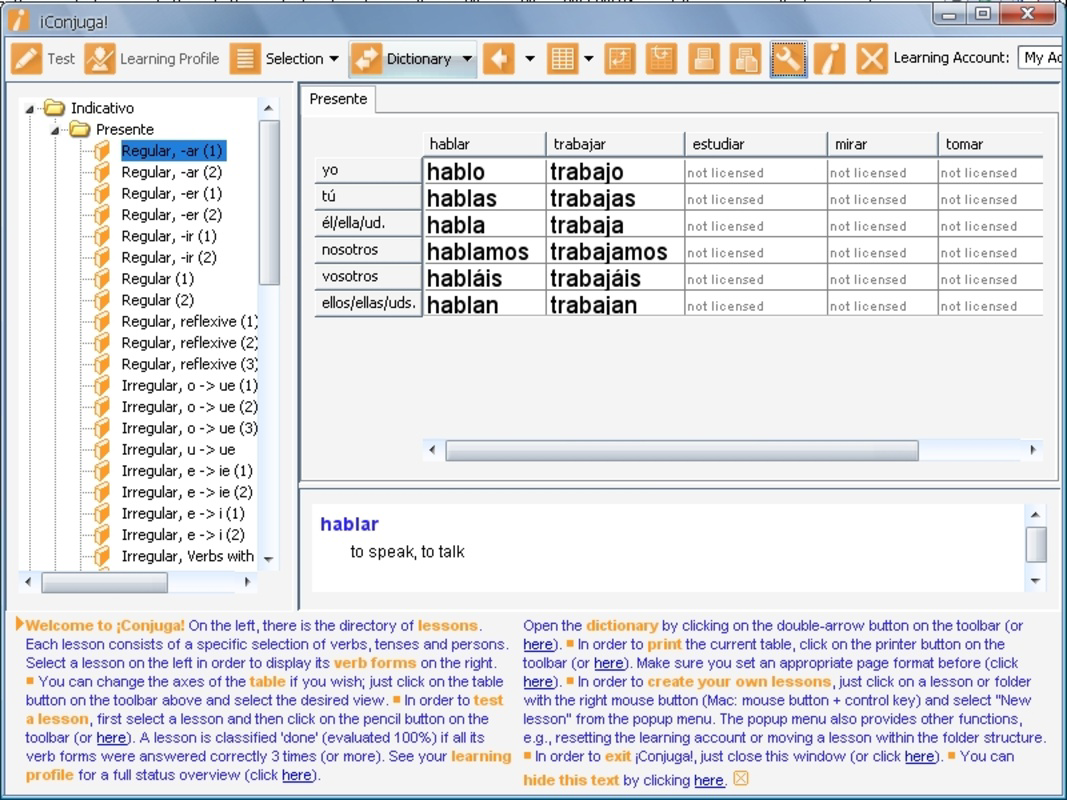Image resolution: width=1067 pixels, height=800 pixels.
Task: Click 'here' link after double-arrow dictionary text
Action: tap(538, 644)
